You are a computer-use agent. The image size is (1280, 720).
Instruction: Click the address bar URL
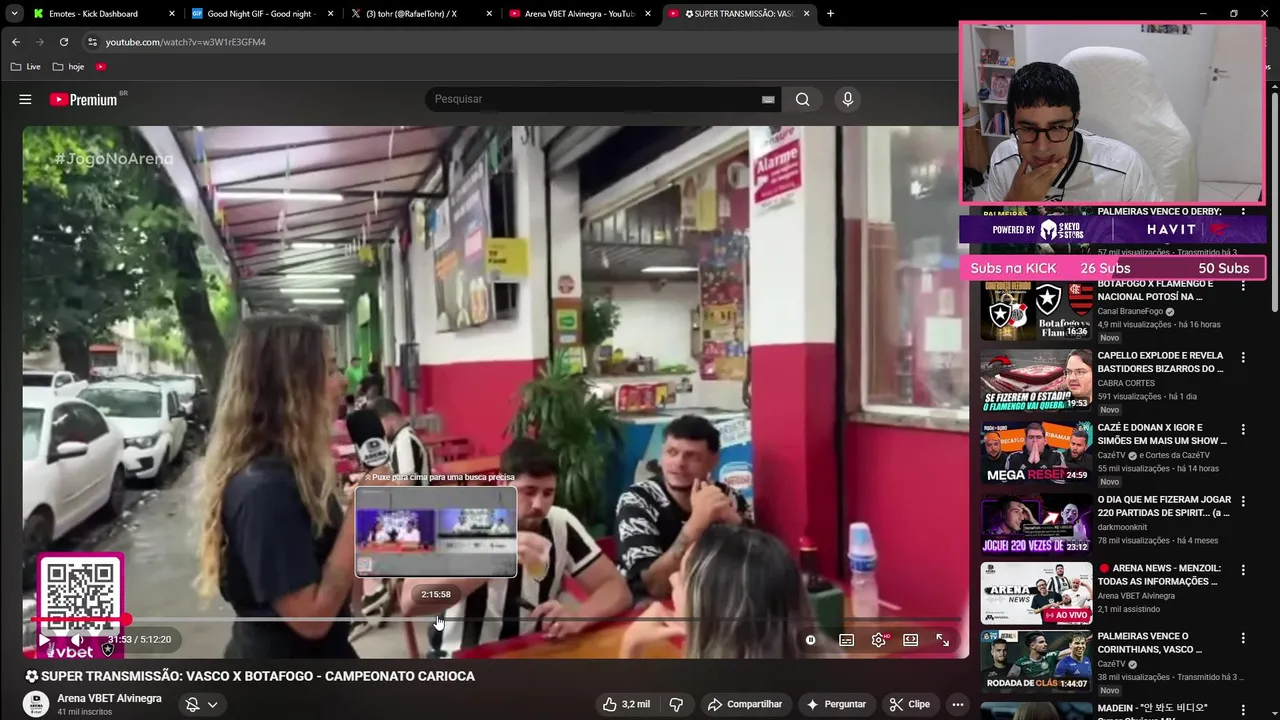point(186,42)
